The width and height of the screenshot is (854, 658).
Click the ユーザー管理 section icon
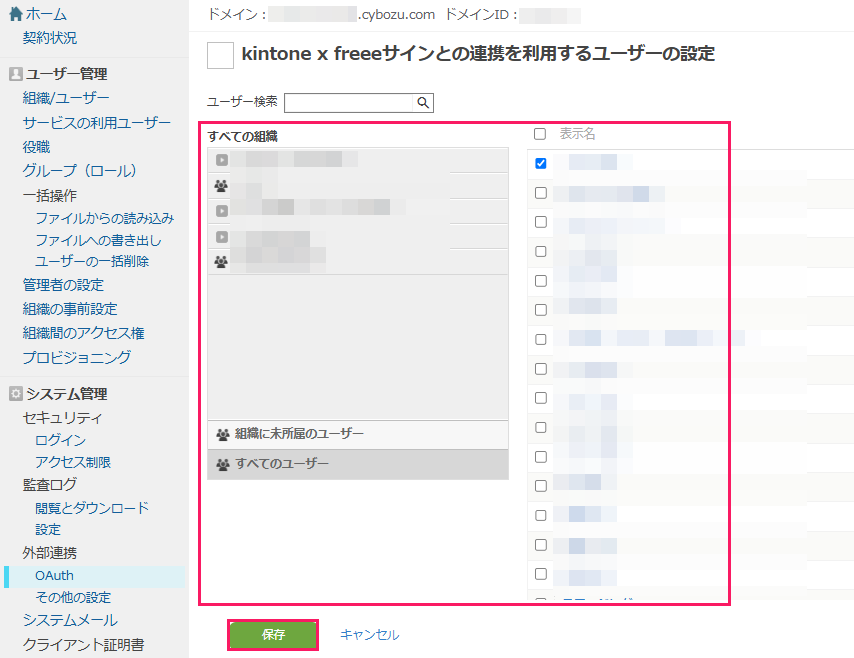point(16,74)
